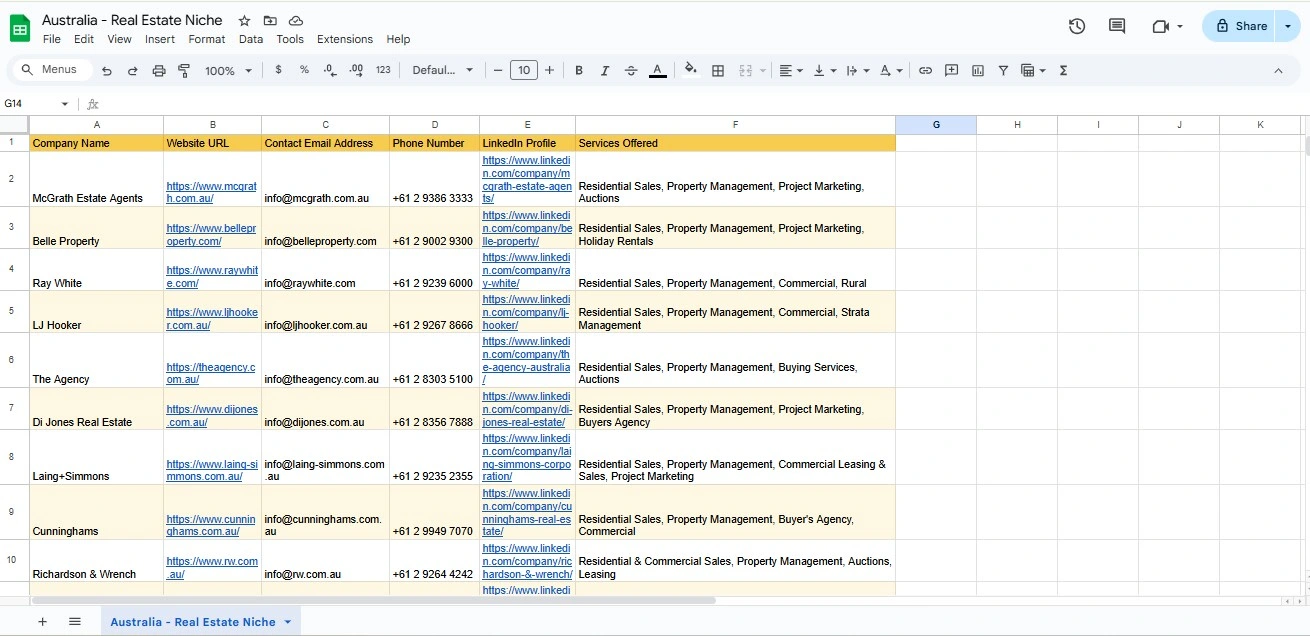Screen dimensions: 1310x636
Task: Decrease font size with minus
Action: coord(498,70)
